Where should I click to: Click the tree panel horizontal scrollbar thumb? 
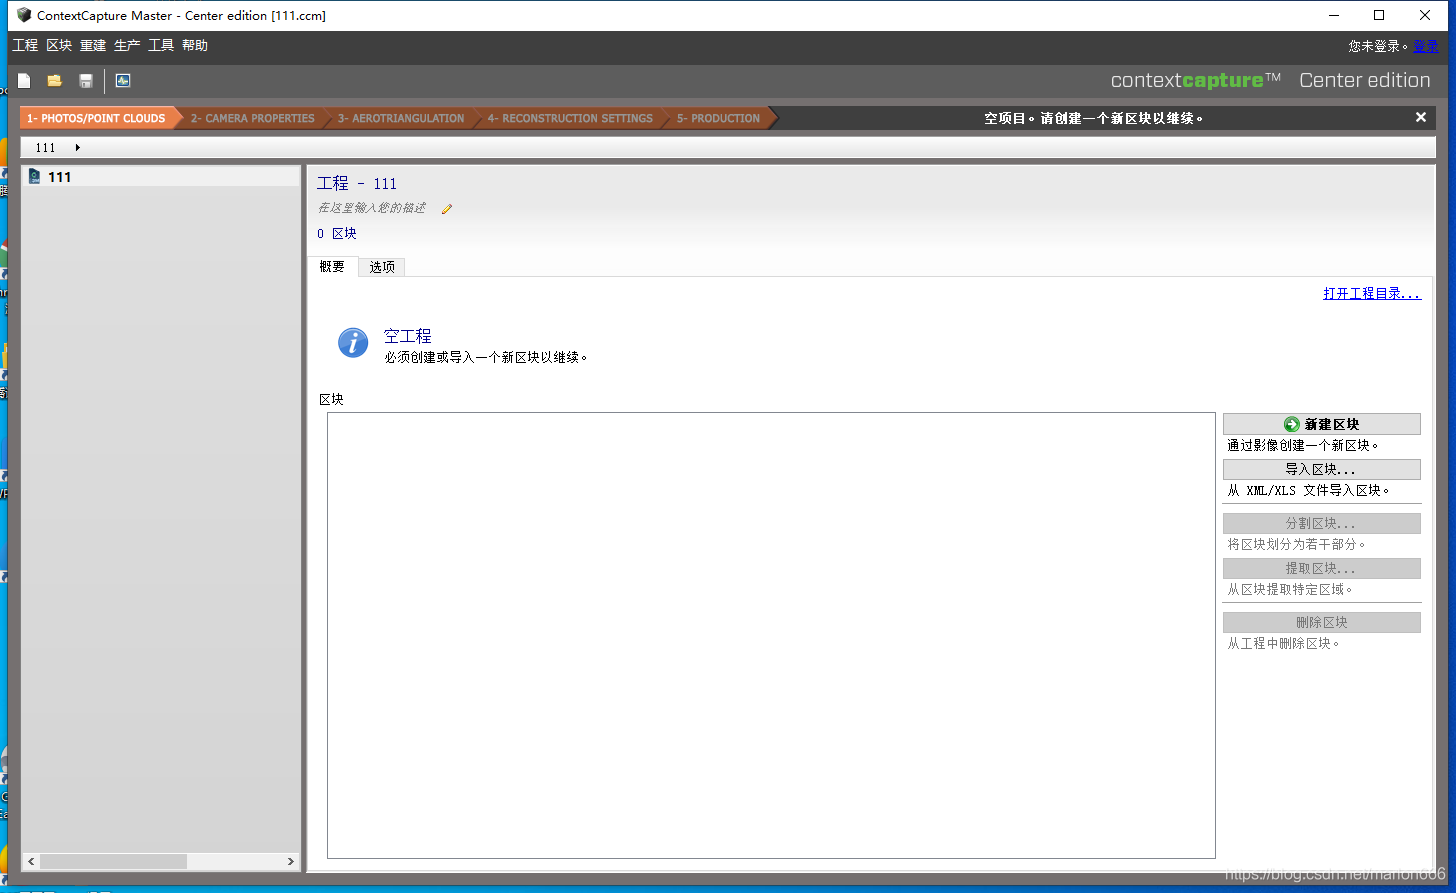coord(113,861)
